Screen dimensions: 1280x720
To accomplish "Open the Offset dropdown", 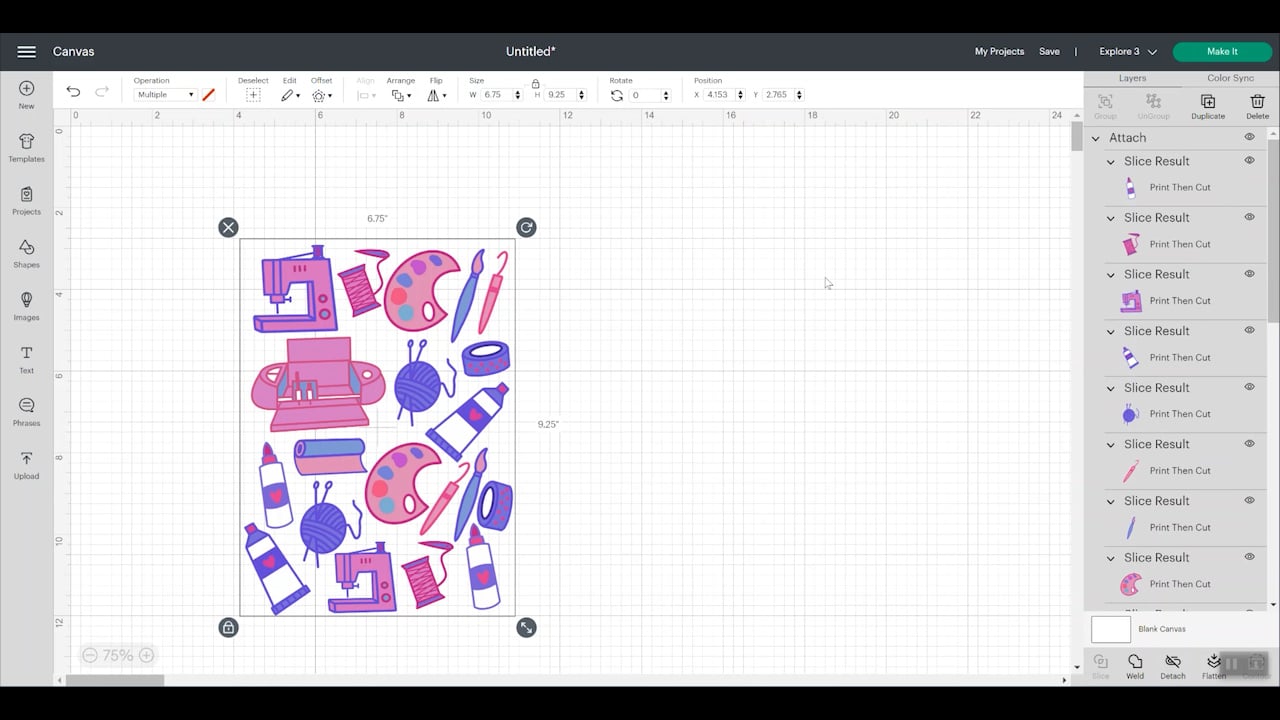I will pos(321,95).
